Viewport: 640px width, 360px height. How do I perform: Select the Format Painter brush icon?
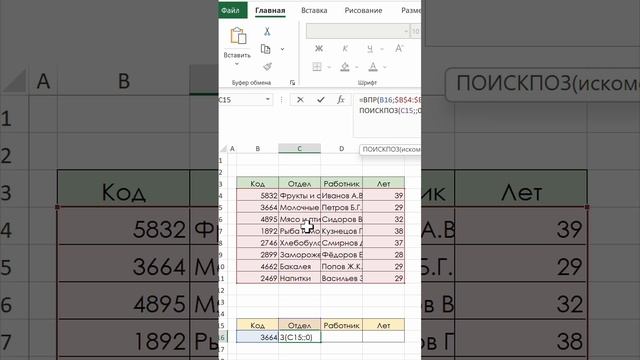[x=267, y=66]
